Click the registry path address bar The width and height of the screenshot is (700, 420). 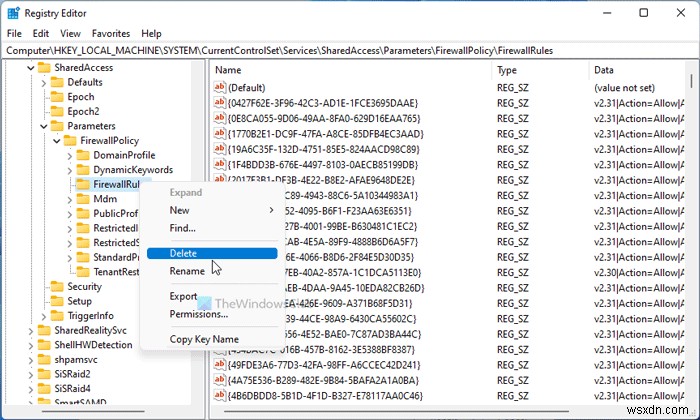[350, 50]
